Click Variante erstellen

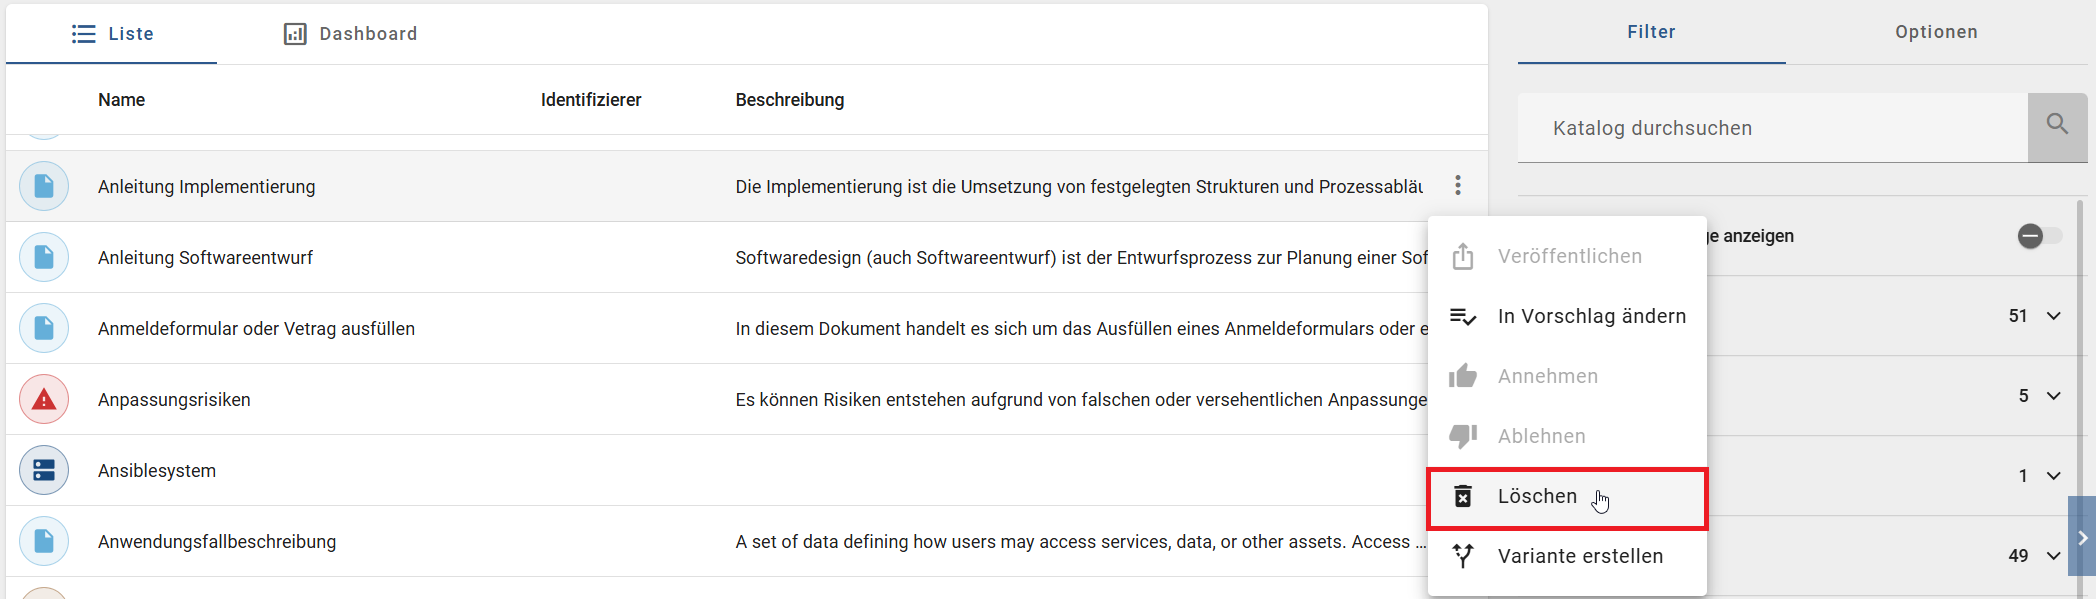pos(1579,556)
